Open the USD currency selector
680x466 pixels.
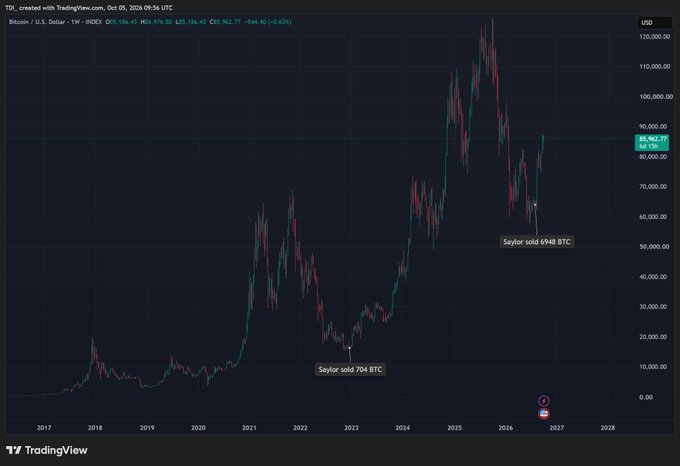click(x=654, y=23)
